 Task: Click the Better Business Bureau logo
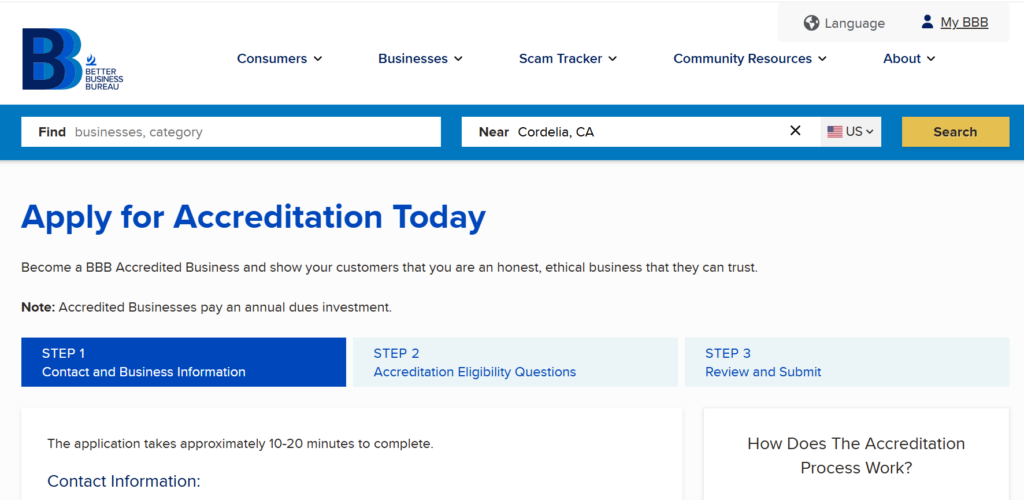[x=72, y=59]
